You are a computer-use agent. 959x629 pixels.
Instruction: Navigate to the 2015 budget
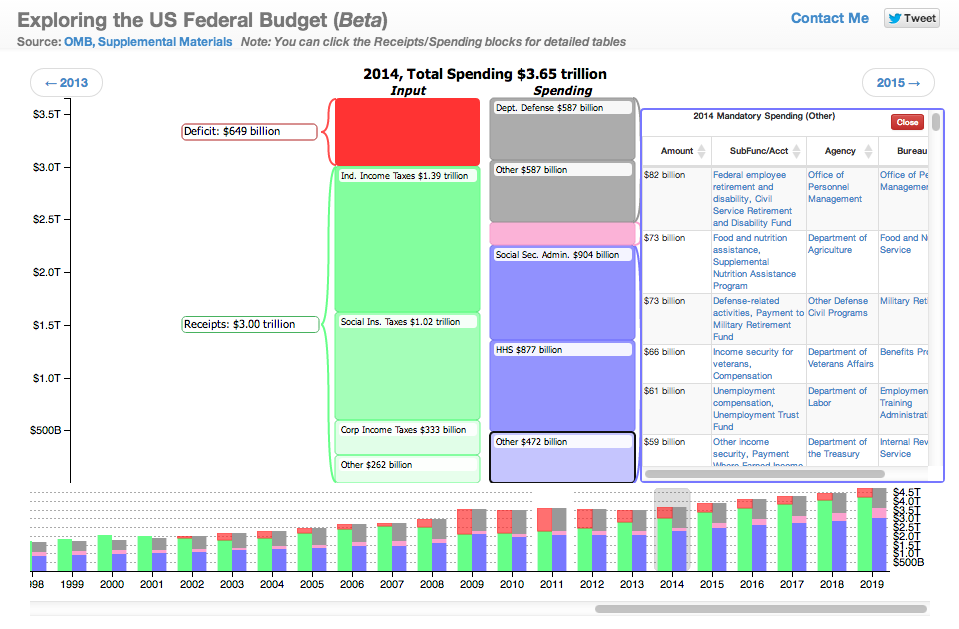coord(897,83)
